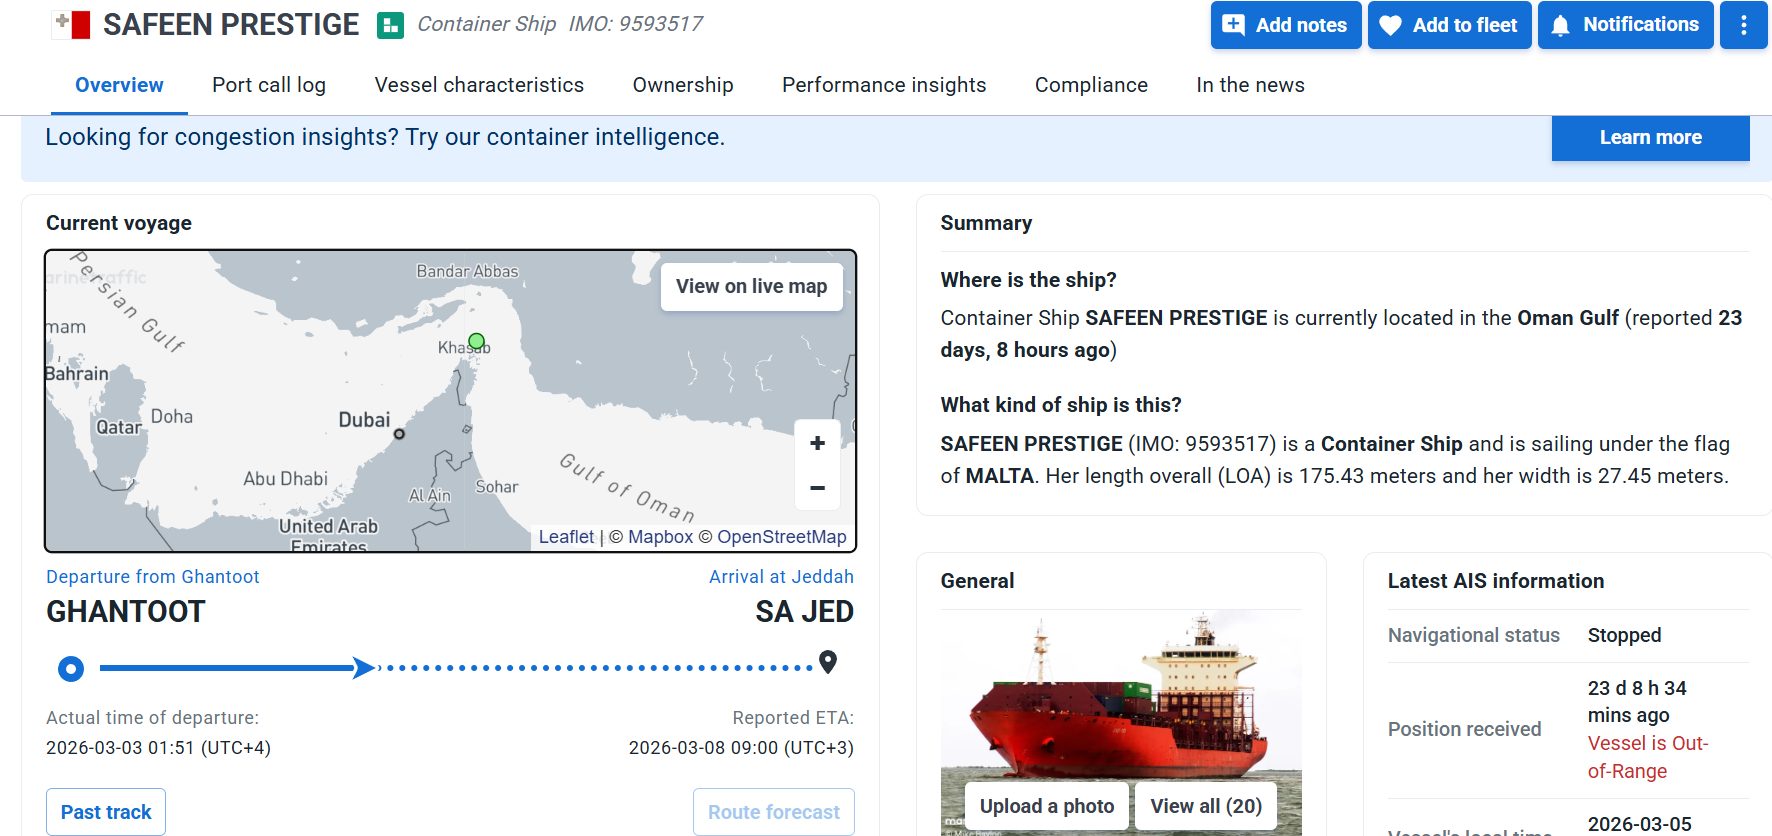Click the green vessel position marker on map
Image resolution: width=1772 pixels, height=836 pixels.
pyautogui.click(x=477, y=341)
